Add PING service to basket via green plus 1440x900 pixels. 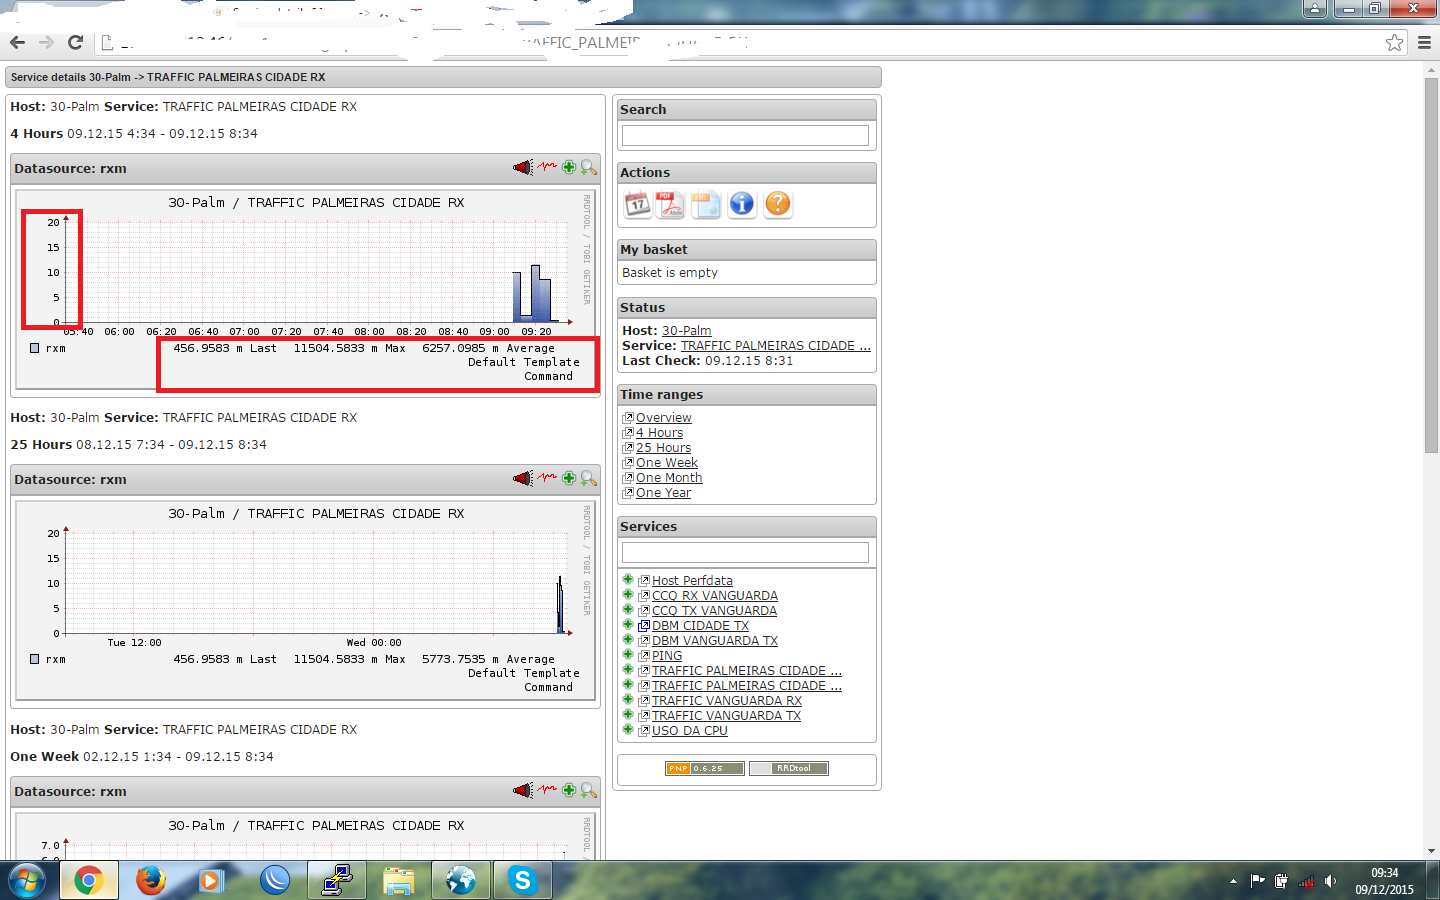point(628,655)
